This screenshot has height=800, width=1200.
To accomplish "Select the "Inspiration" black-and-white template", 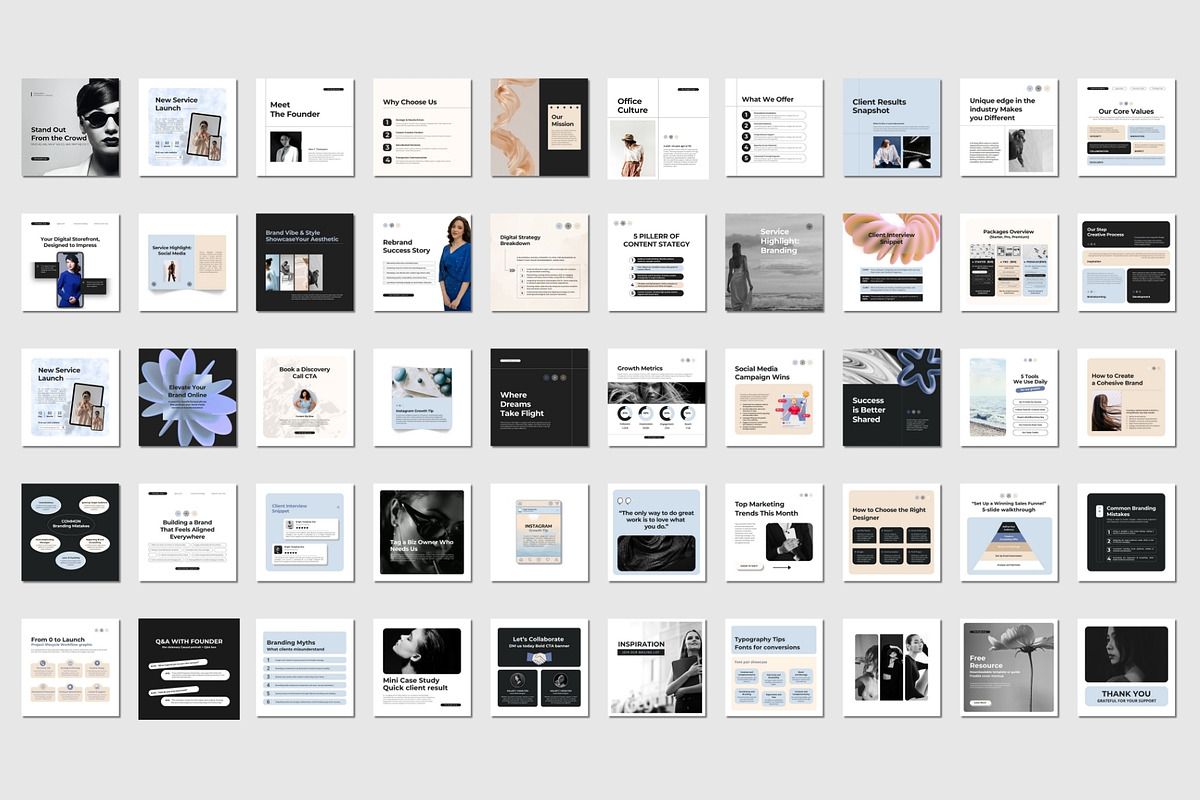I will coord(657,667).
